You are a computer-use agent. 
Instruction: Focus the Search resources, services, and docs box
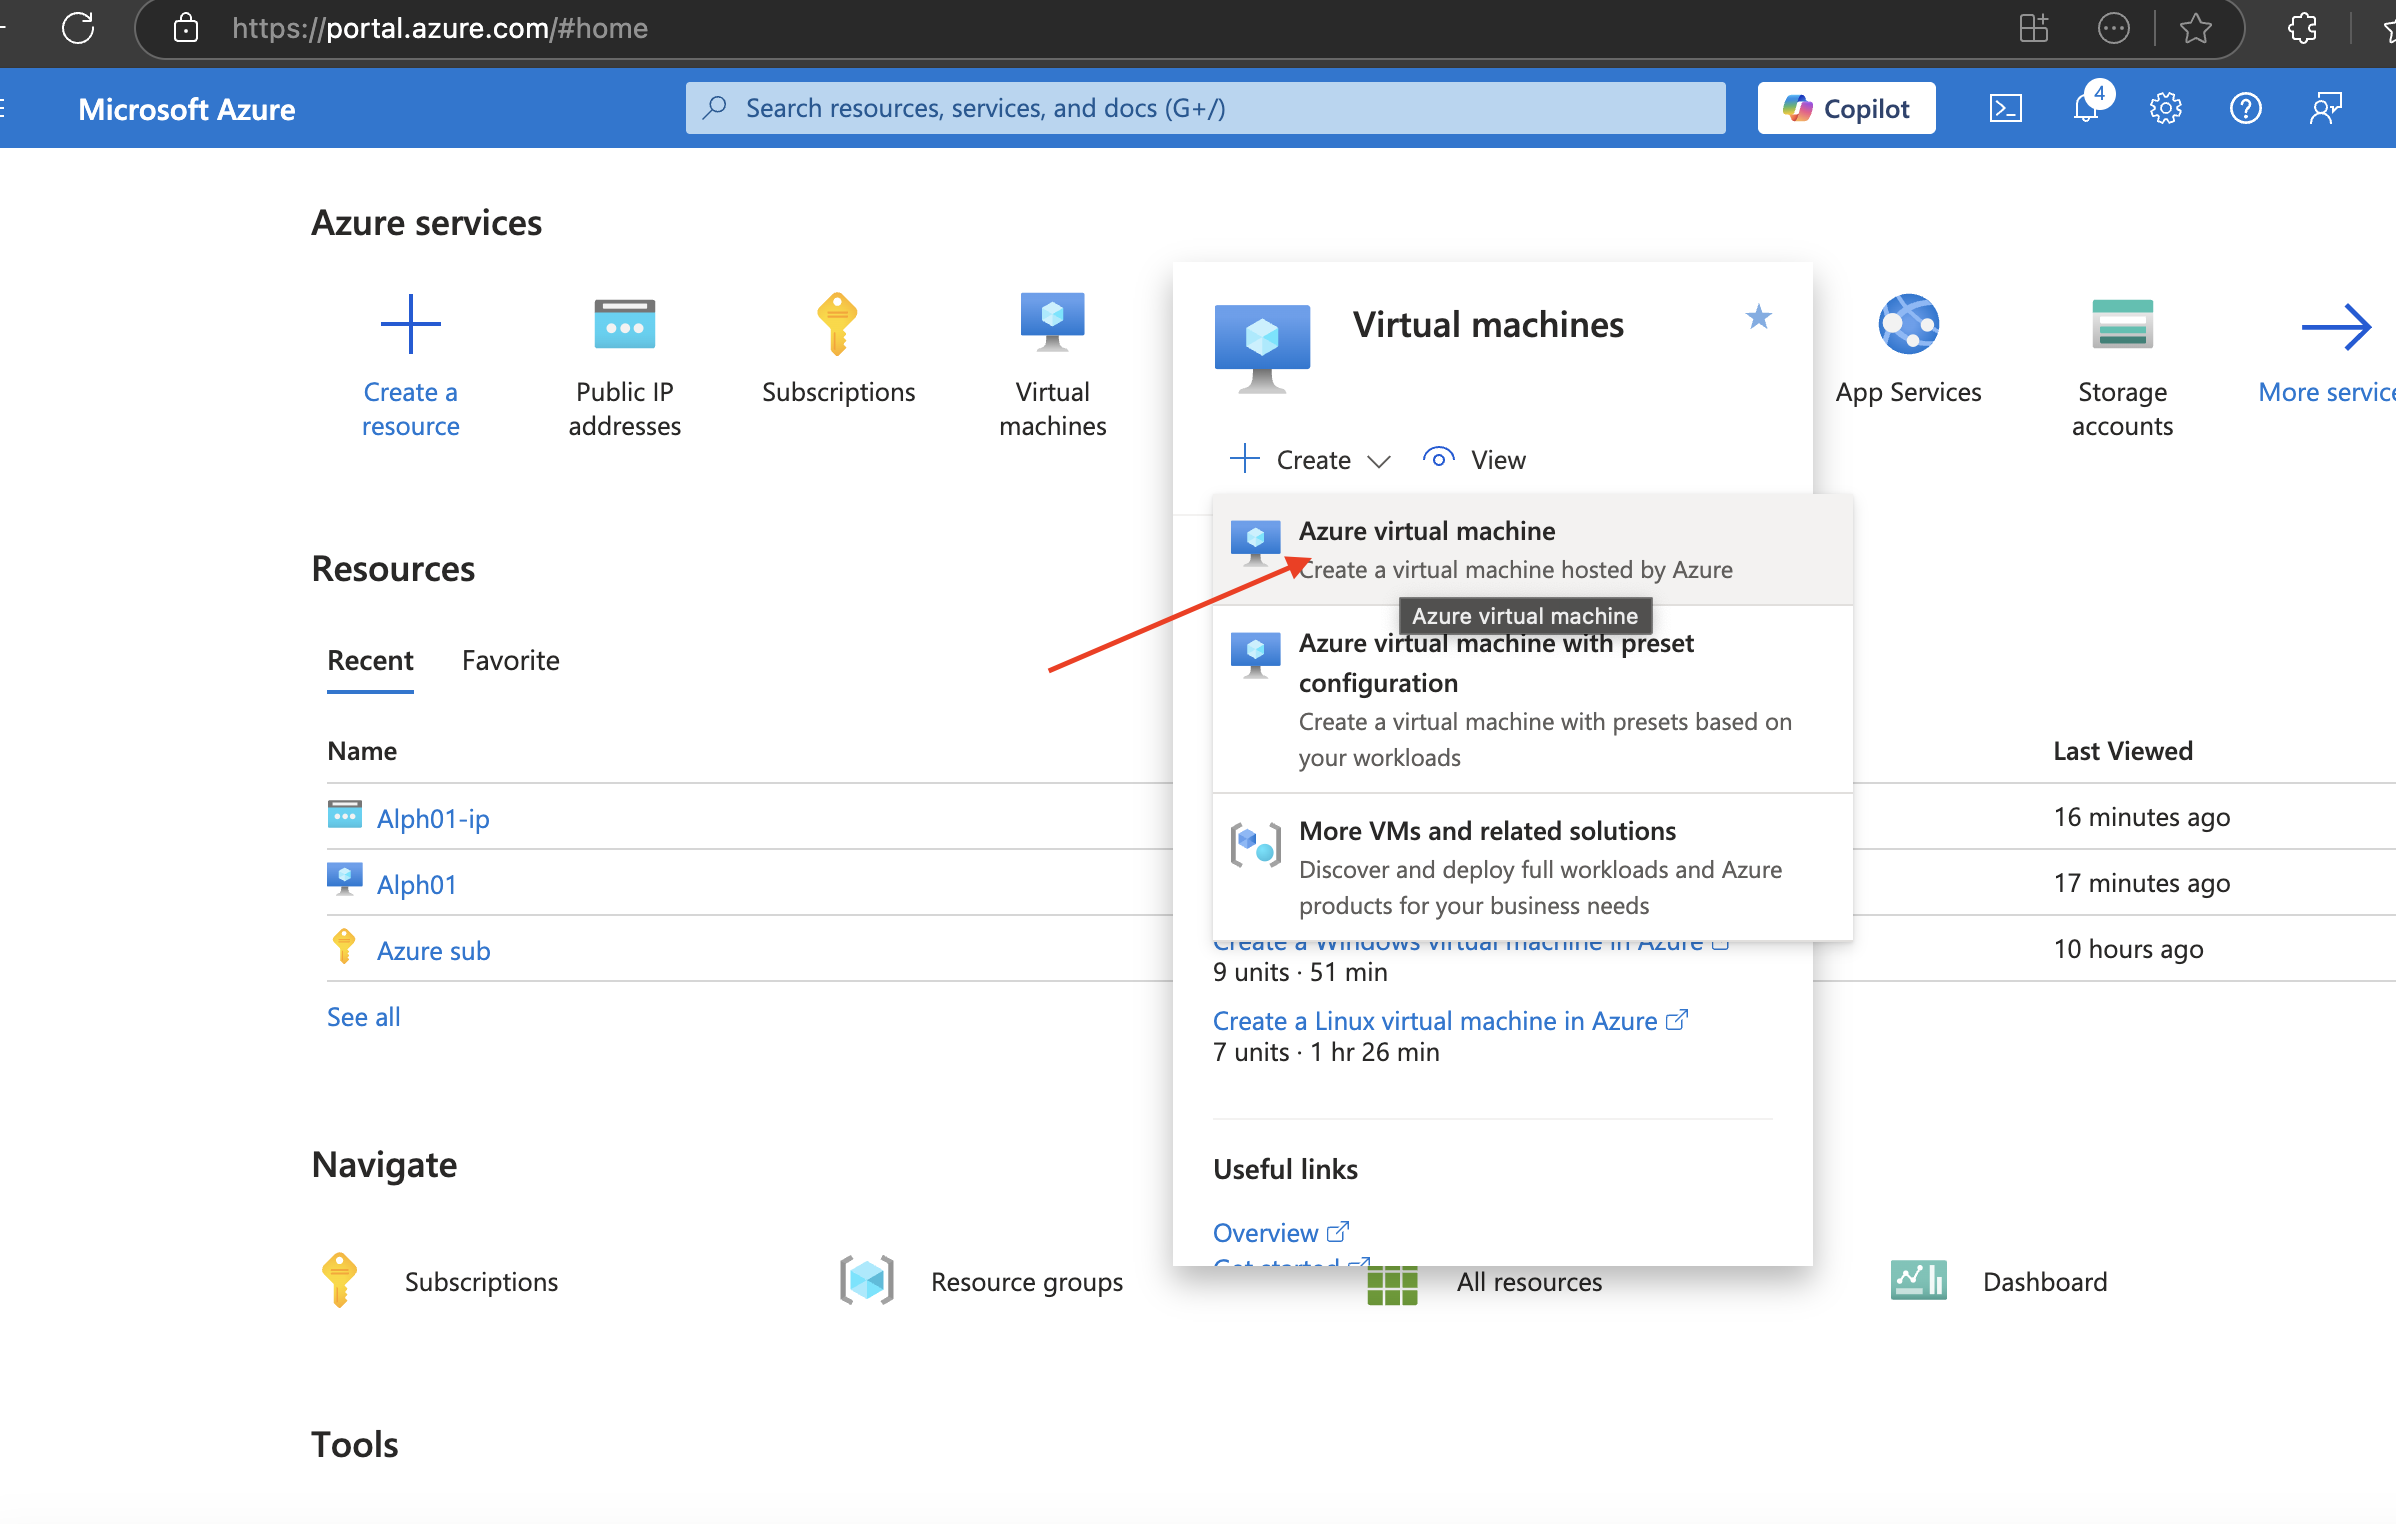(1205, 108)
